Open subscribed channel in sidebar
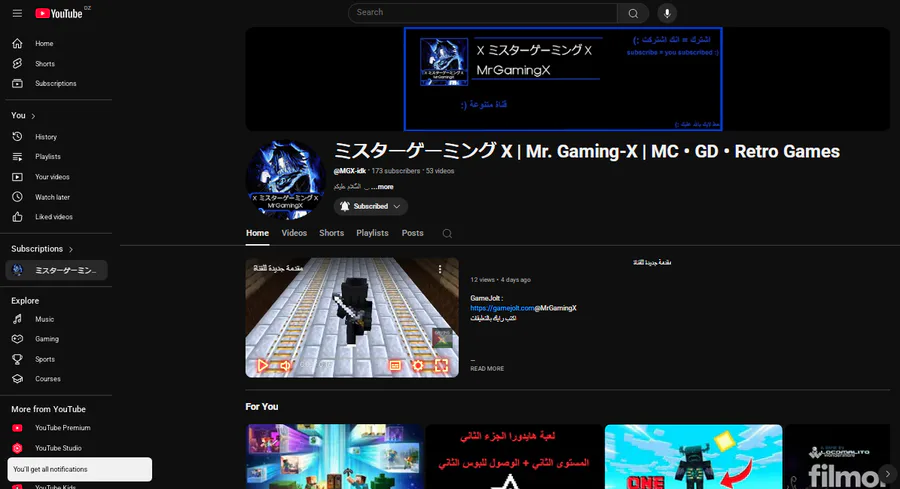Viewport: 900px width, 489px height. point(56,270)
